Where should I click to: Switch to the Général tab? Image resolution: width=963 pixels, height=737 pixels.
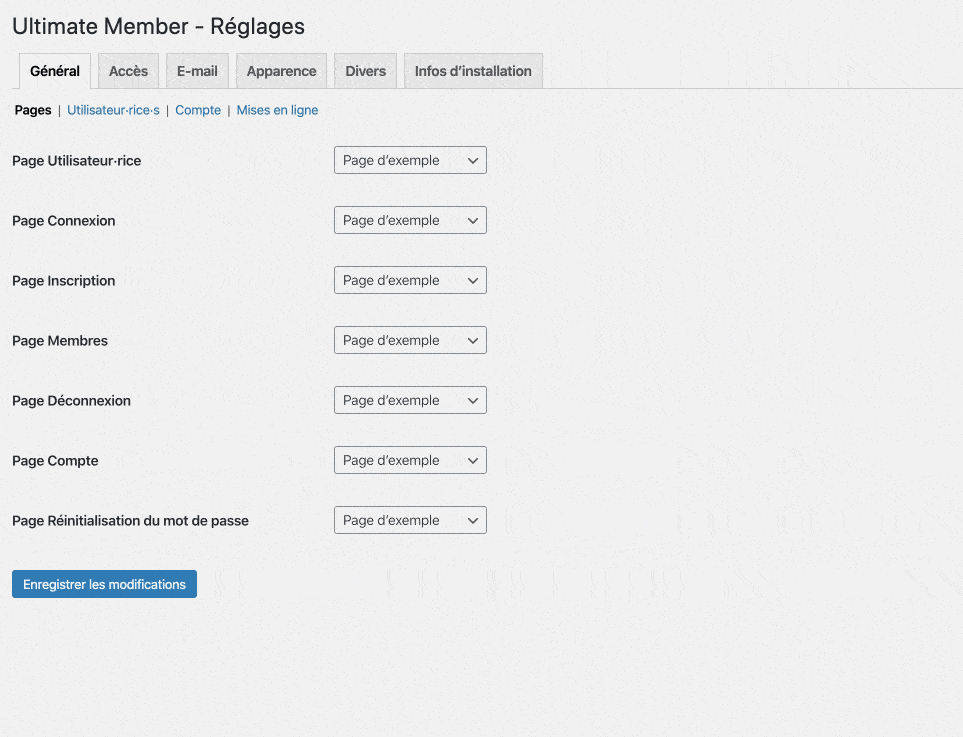click(55, 71)
